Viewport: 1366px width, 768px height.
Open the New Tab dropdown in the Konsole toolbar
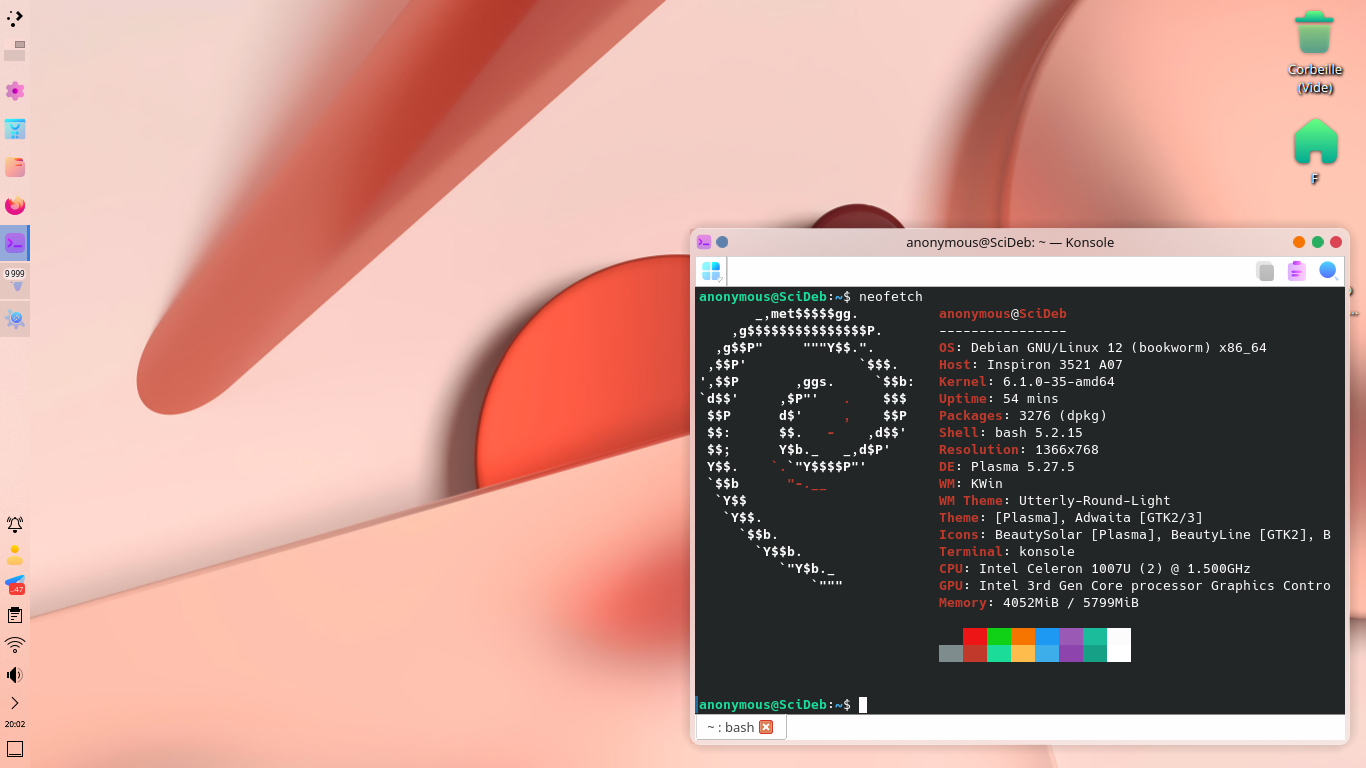click(x=712, y=271)
